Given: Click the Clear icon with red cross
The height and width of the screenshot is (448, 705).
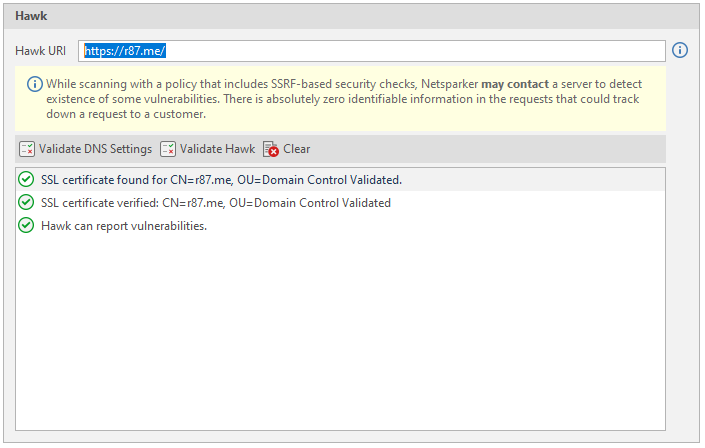Looking at the screenshot, I should coord(271,149).
